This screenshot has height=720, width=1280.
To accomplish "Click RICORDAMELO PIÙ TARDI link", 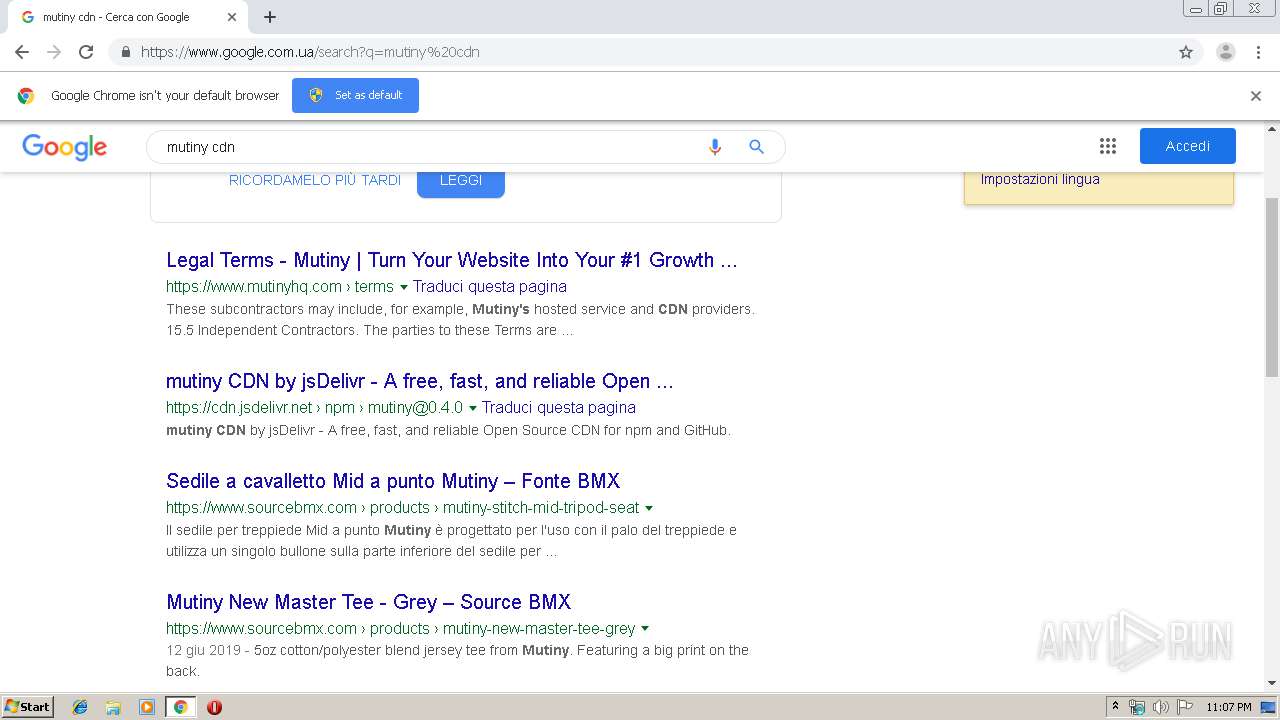I will coord(315,180).
